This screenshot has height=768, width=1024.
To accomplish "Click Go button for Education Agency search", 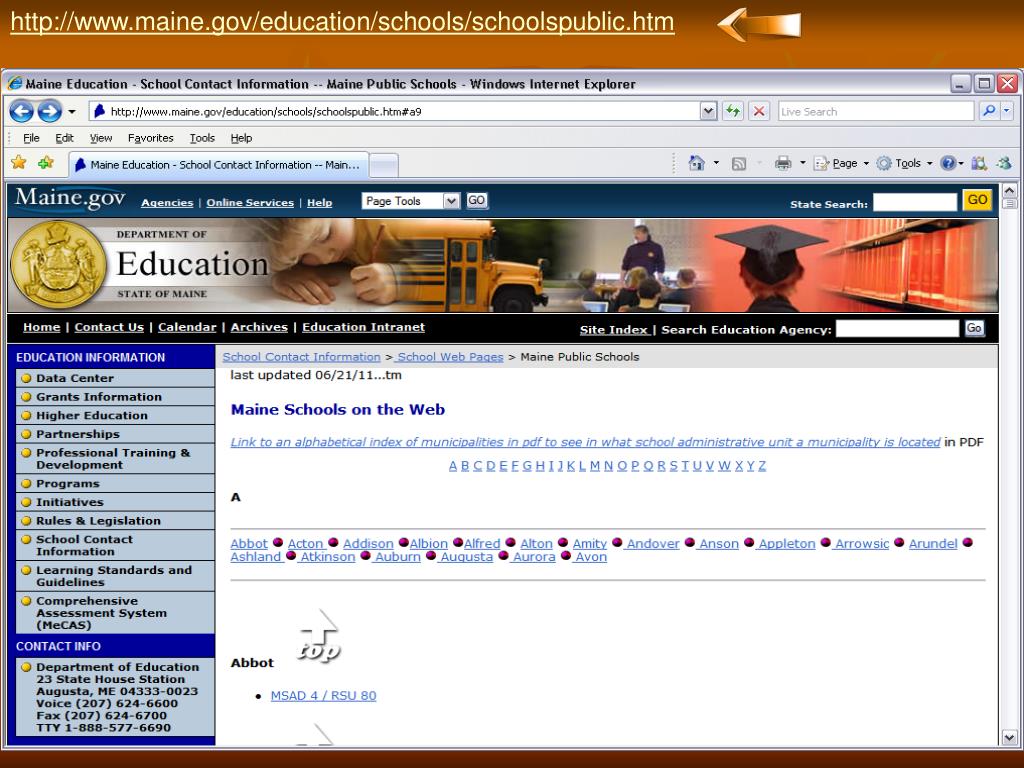I will pos(974,328).
